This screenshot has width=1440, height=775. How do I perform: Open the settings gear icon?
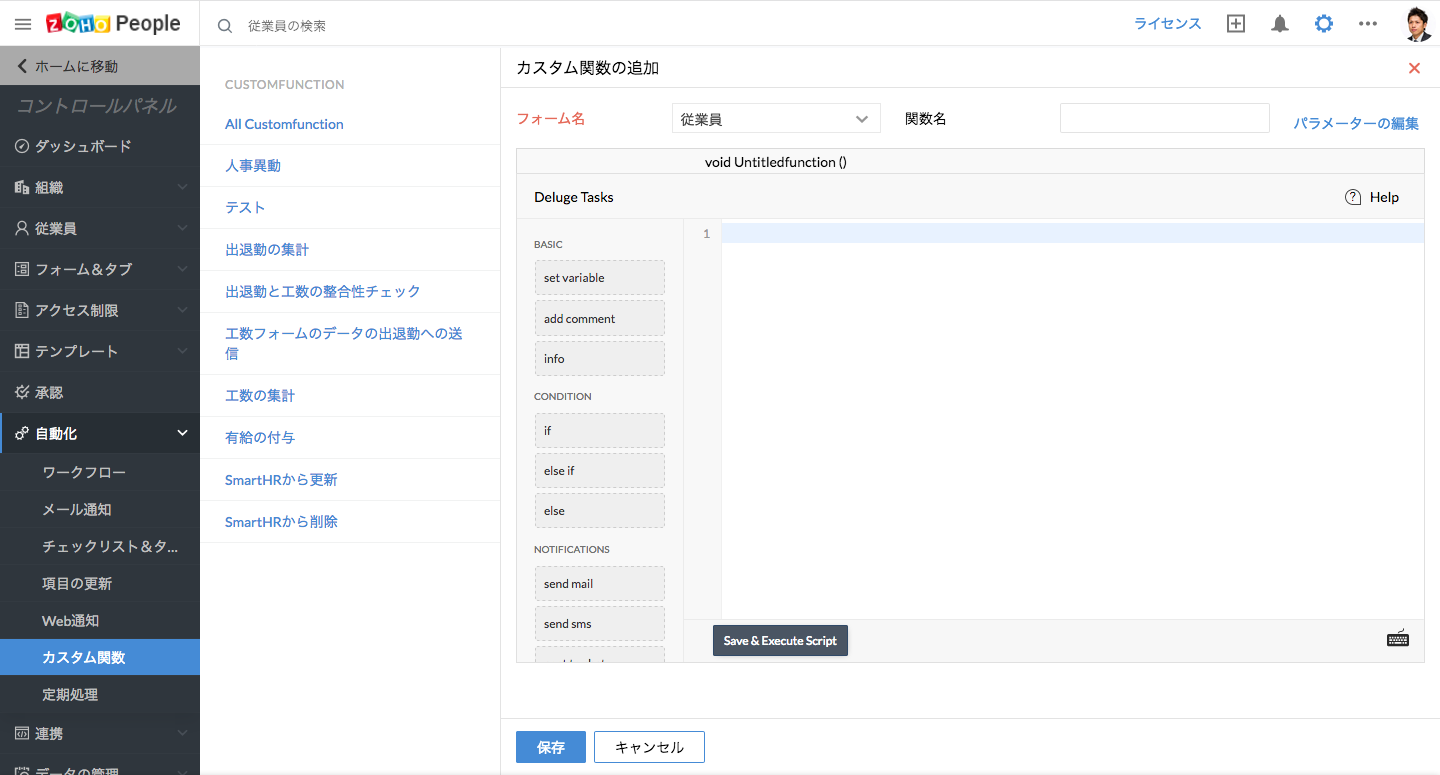[1323, 24]
